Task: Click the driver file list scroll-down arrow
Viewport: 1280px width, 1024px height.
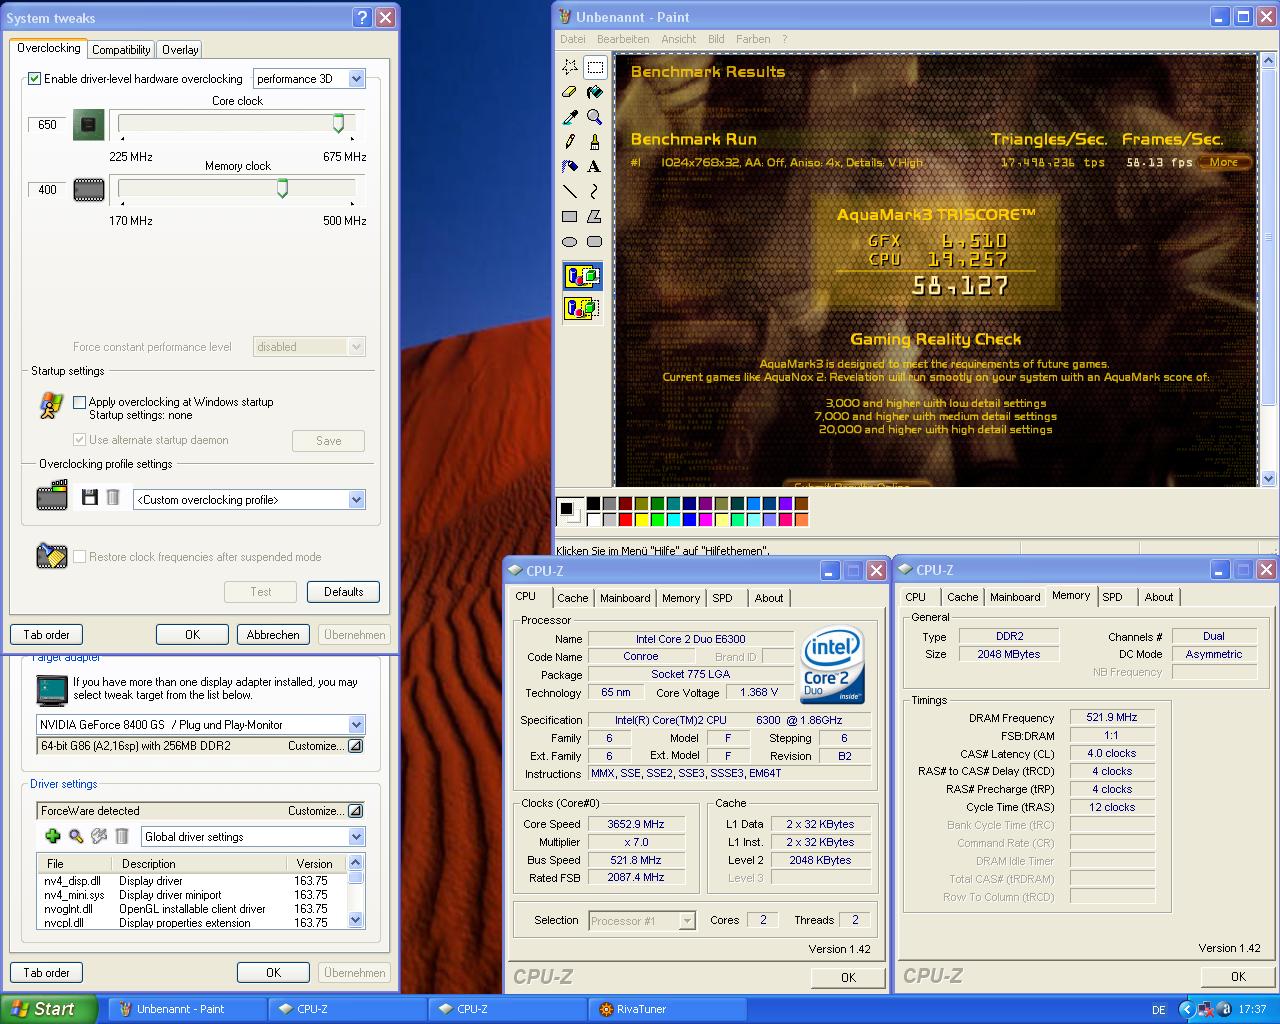Action: pos(355,920)
